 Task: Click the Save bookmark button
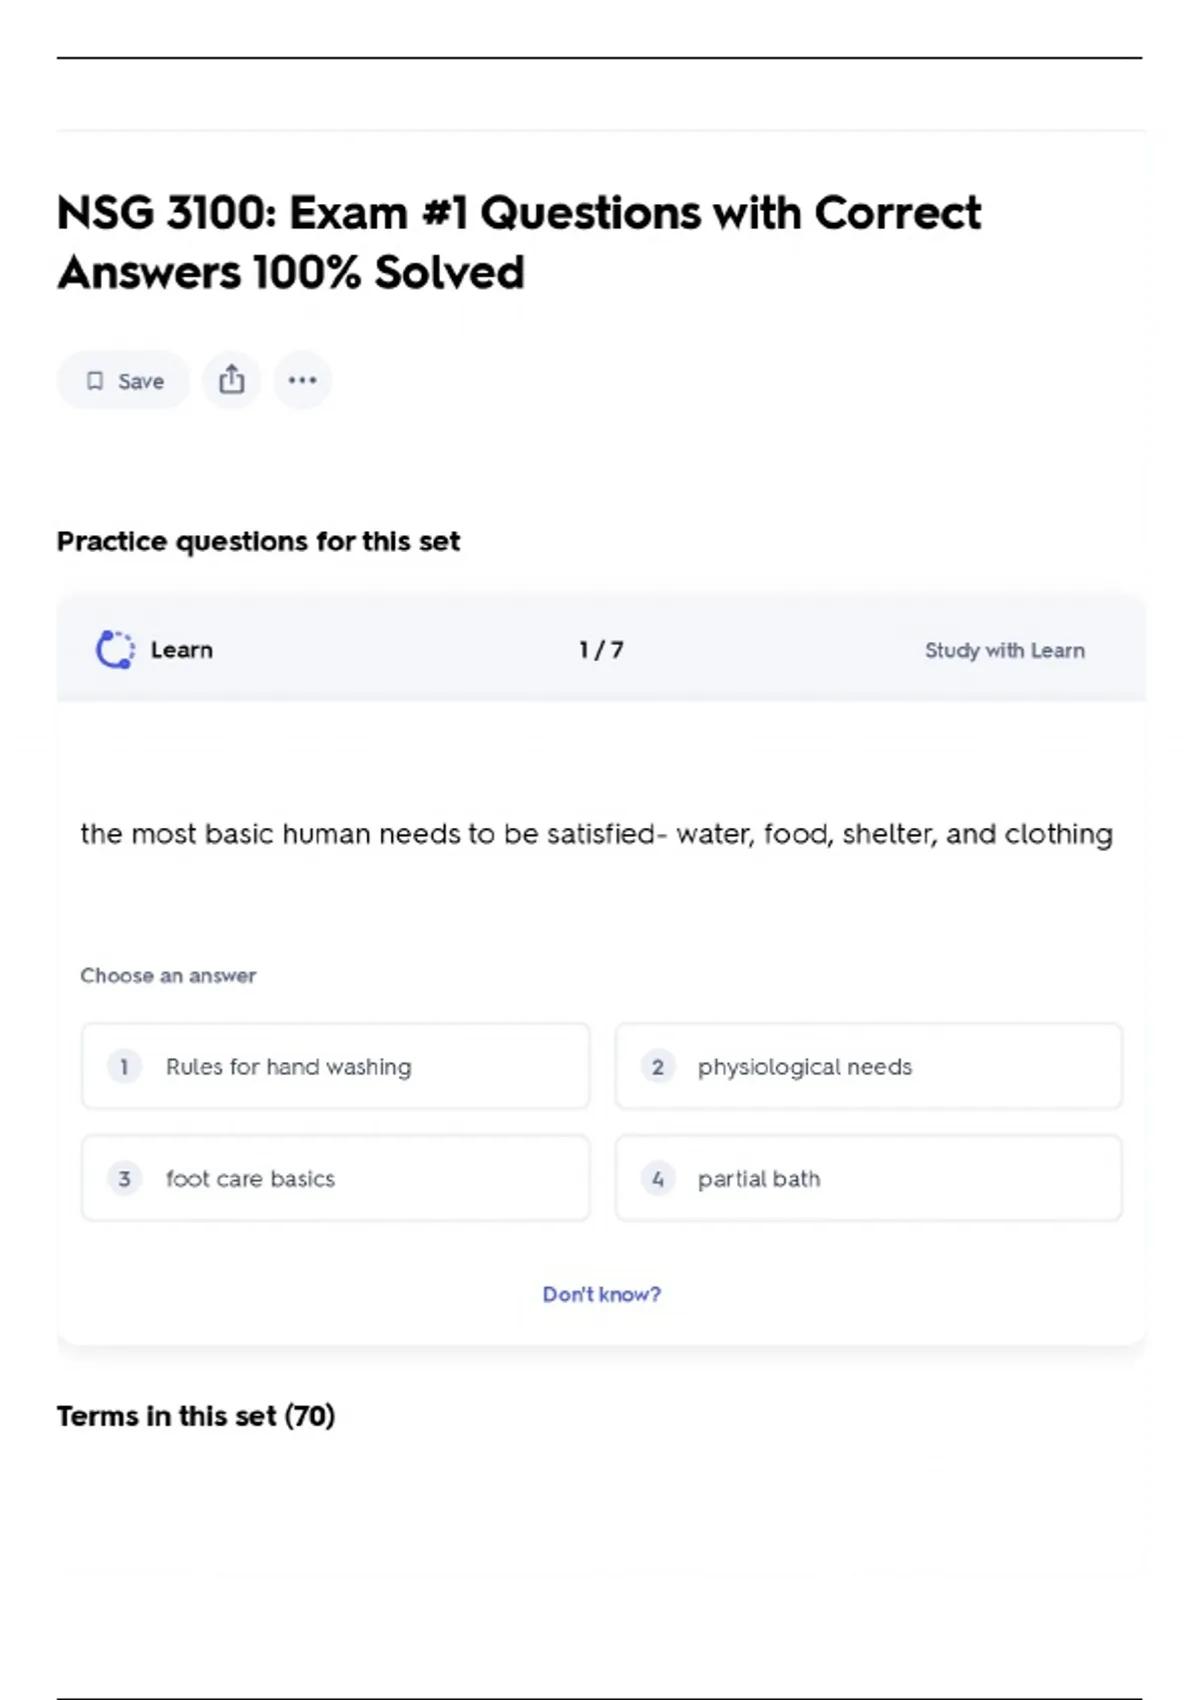123,381
